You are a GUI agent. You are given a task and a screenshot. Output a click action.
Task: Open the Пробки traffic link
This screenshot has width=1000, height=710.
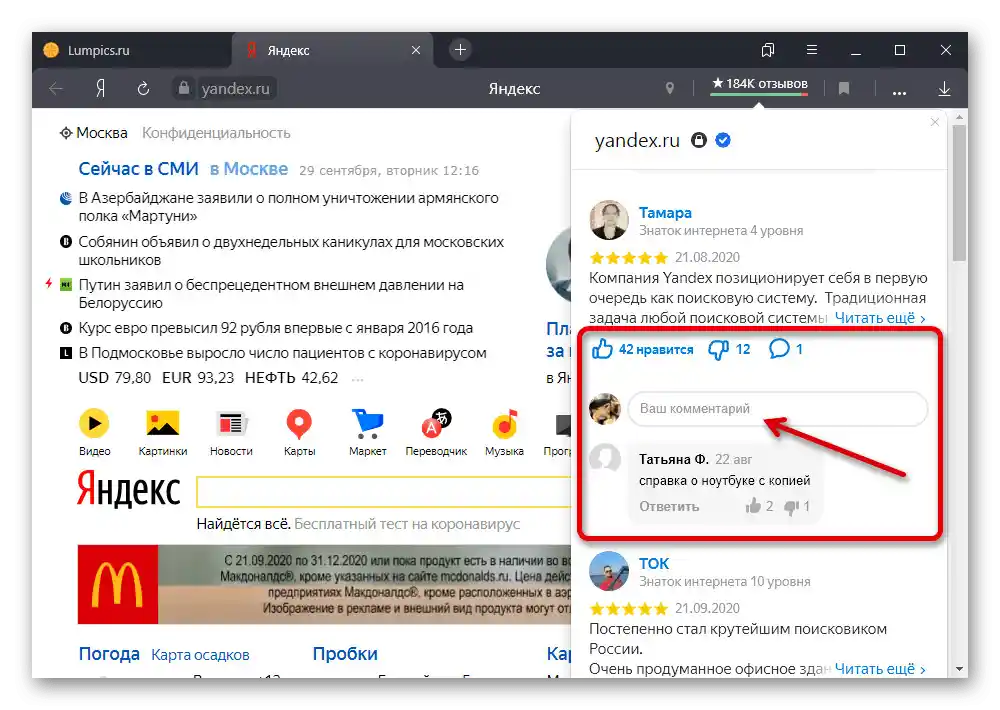(x=345, y=654)
